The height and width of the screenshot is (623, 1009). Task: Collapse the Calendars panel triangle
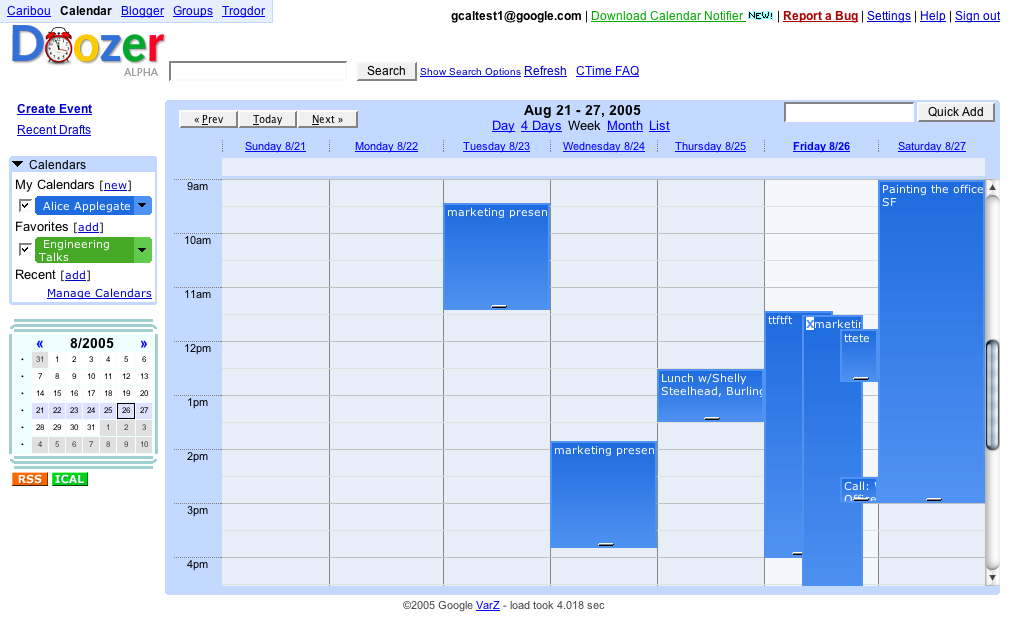(18, 165)
